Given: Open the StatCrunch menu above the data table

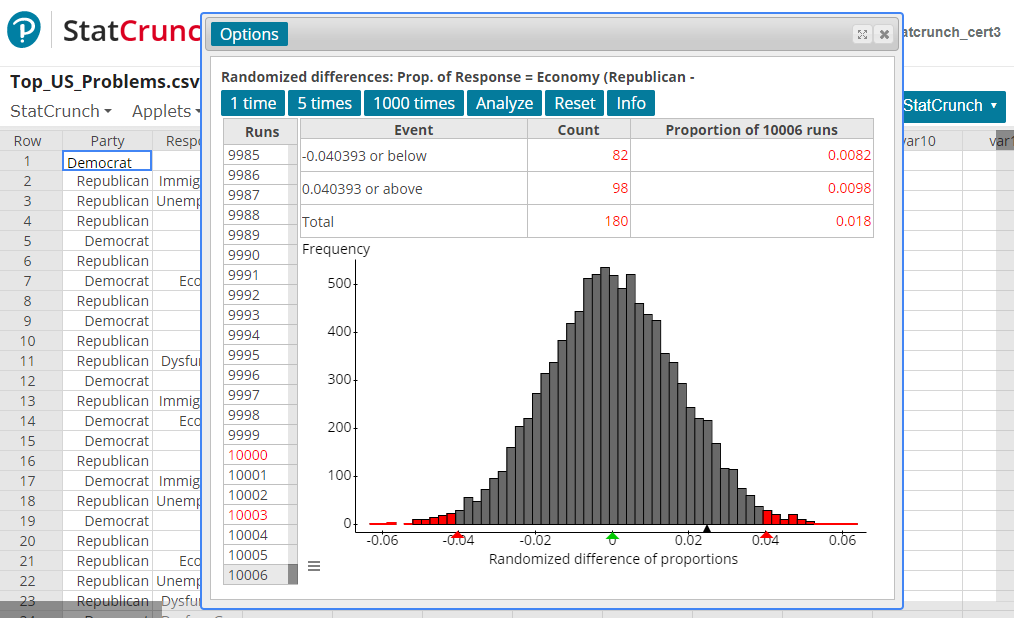Looking at the screenshot, I should coord(54,110).
